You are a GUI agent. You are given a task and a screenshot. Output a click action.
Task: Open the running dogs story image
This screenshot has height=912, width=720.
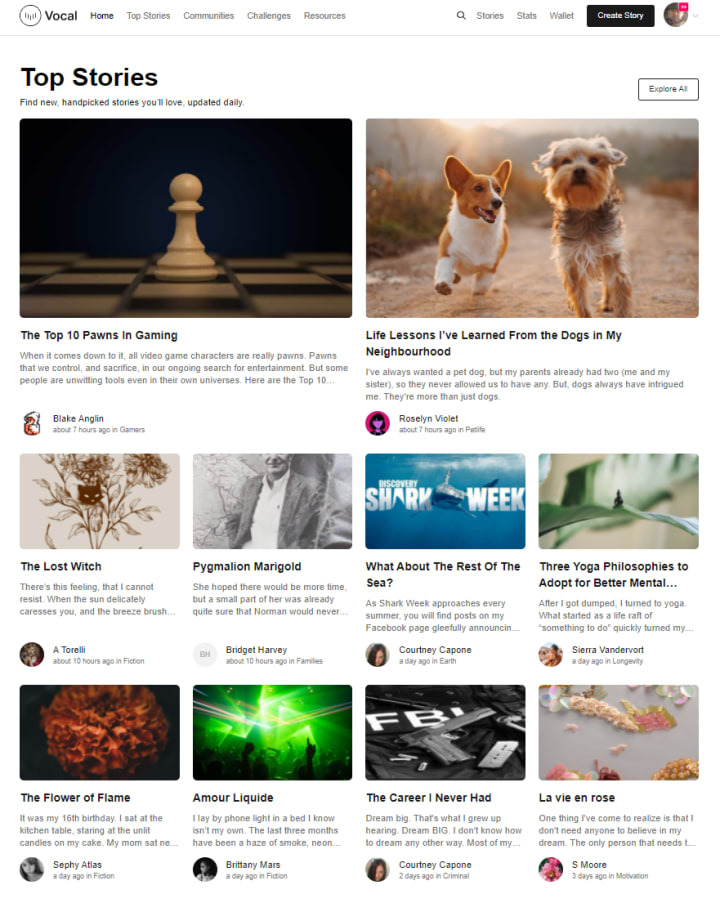pyautogui.click(x=532, y=218)
